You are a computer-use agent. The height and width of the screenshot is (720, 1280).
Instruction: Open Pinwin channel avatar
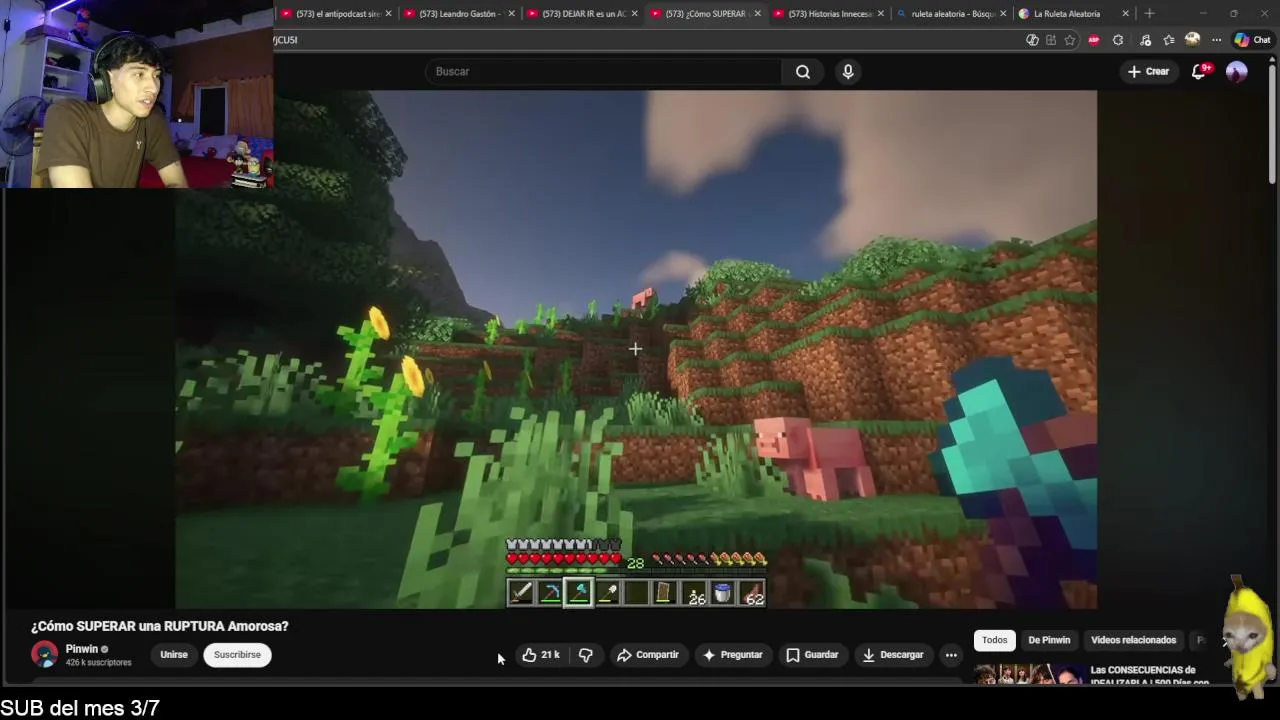click(x=44, y=655)
